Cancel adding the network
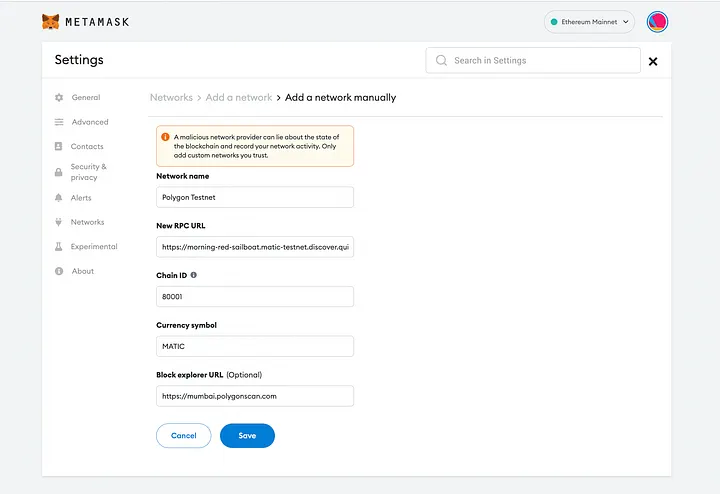 183,436
